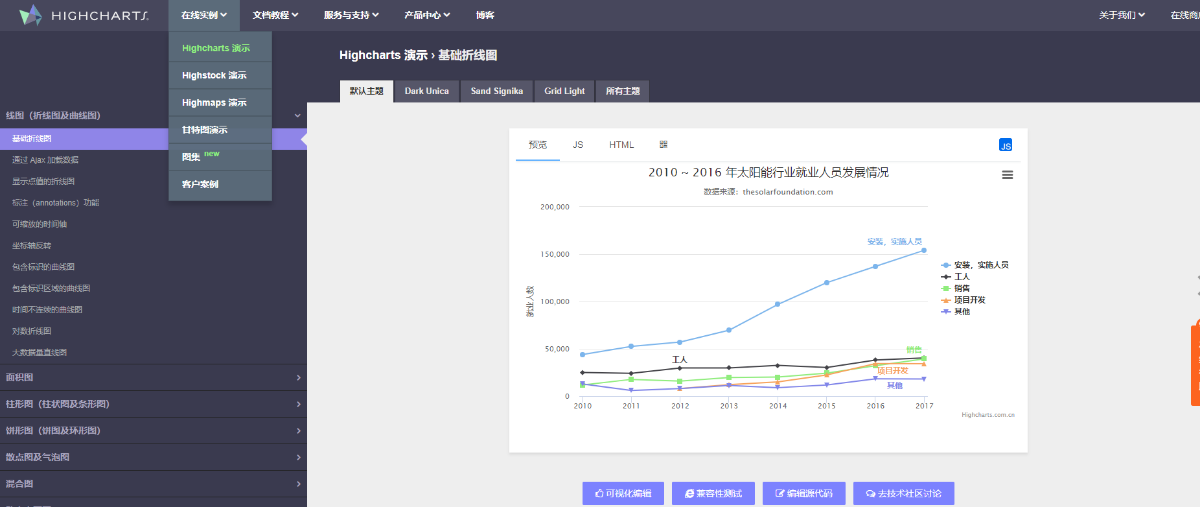Image resolution: width=1200 pixels, height=507 pixels.
Task: Switch to the Grid Light theme tab
Action: [x=564, y=91]
